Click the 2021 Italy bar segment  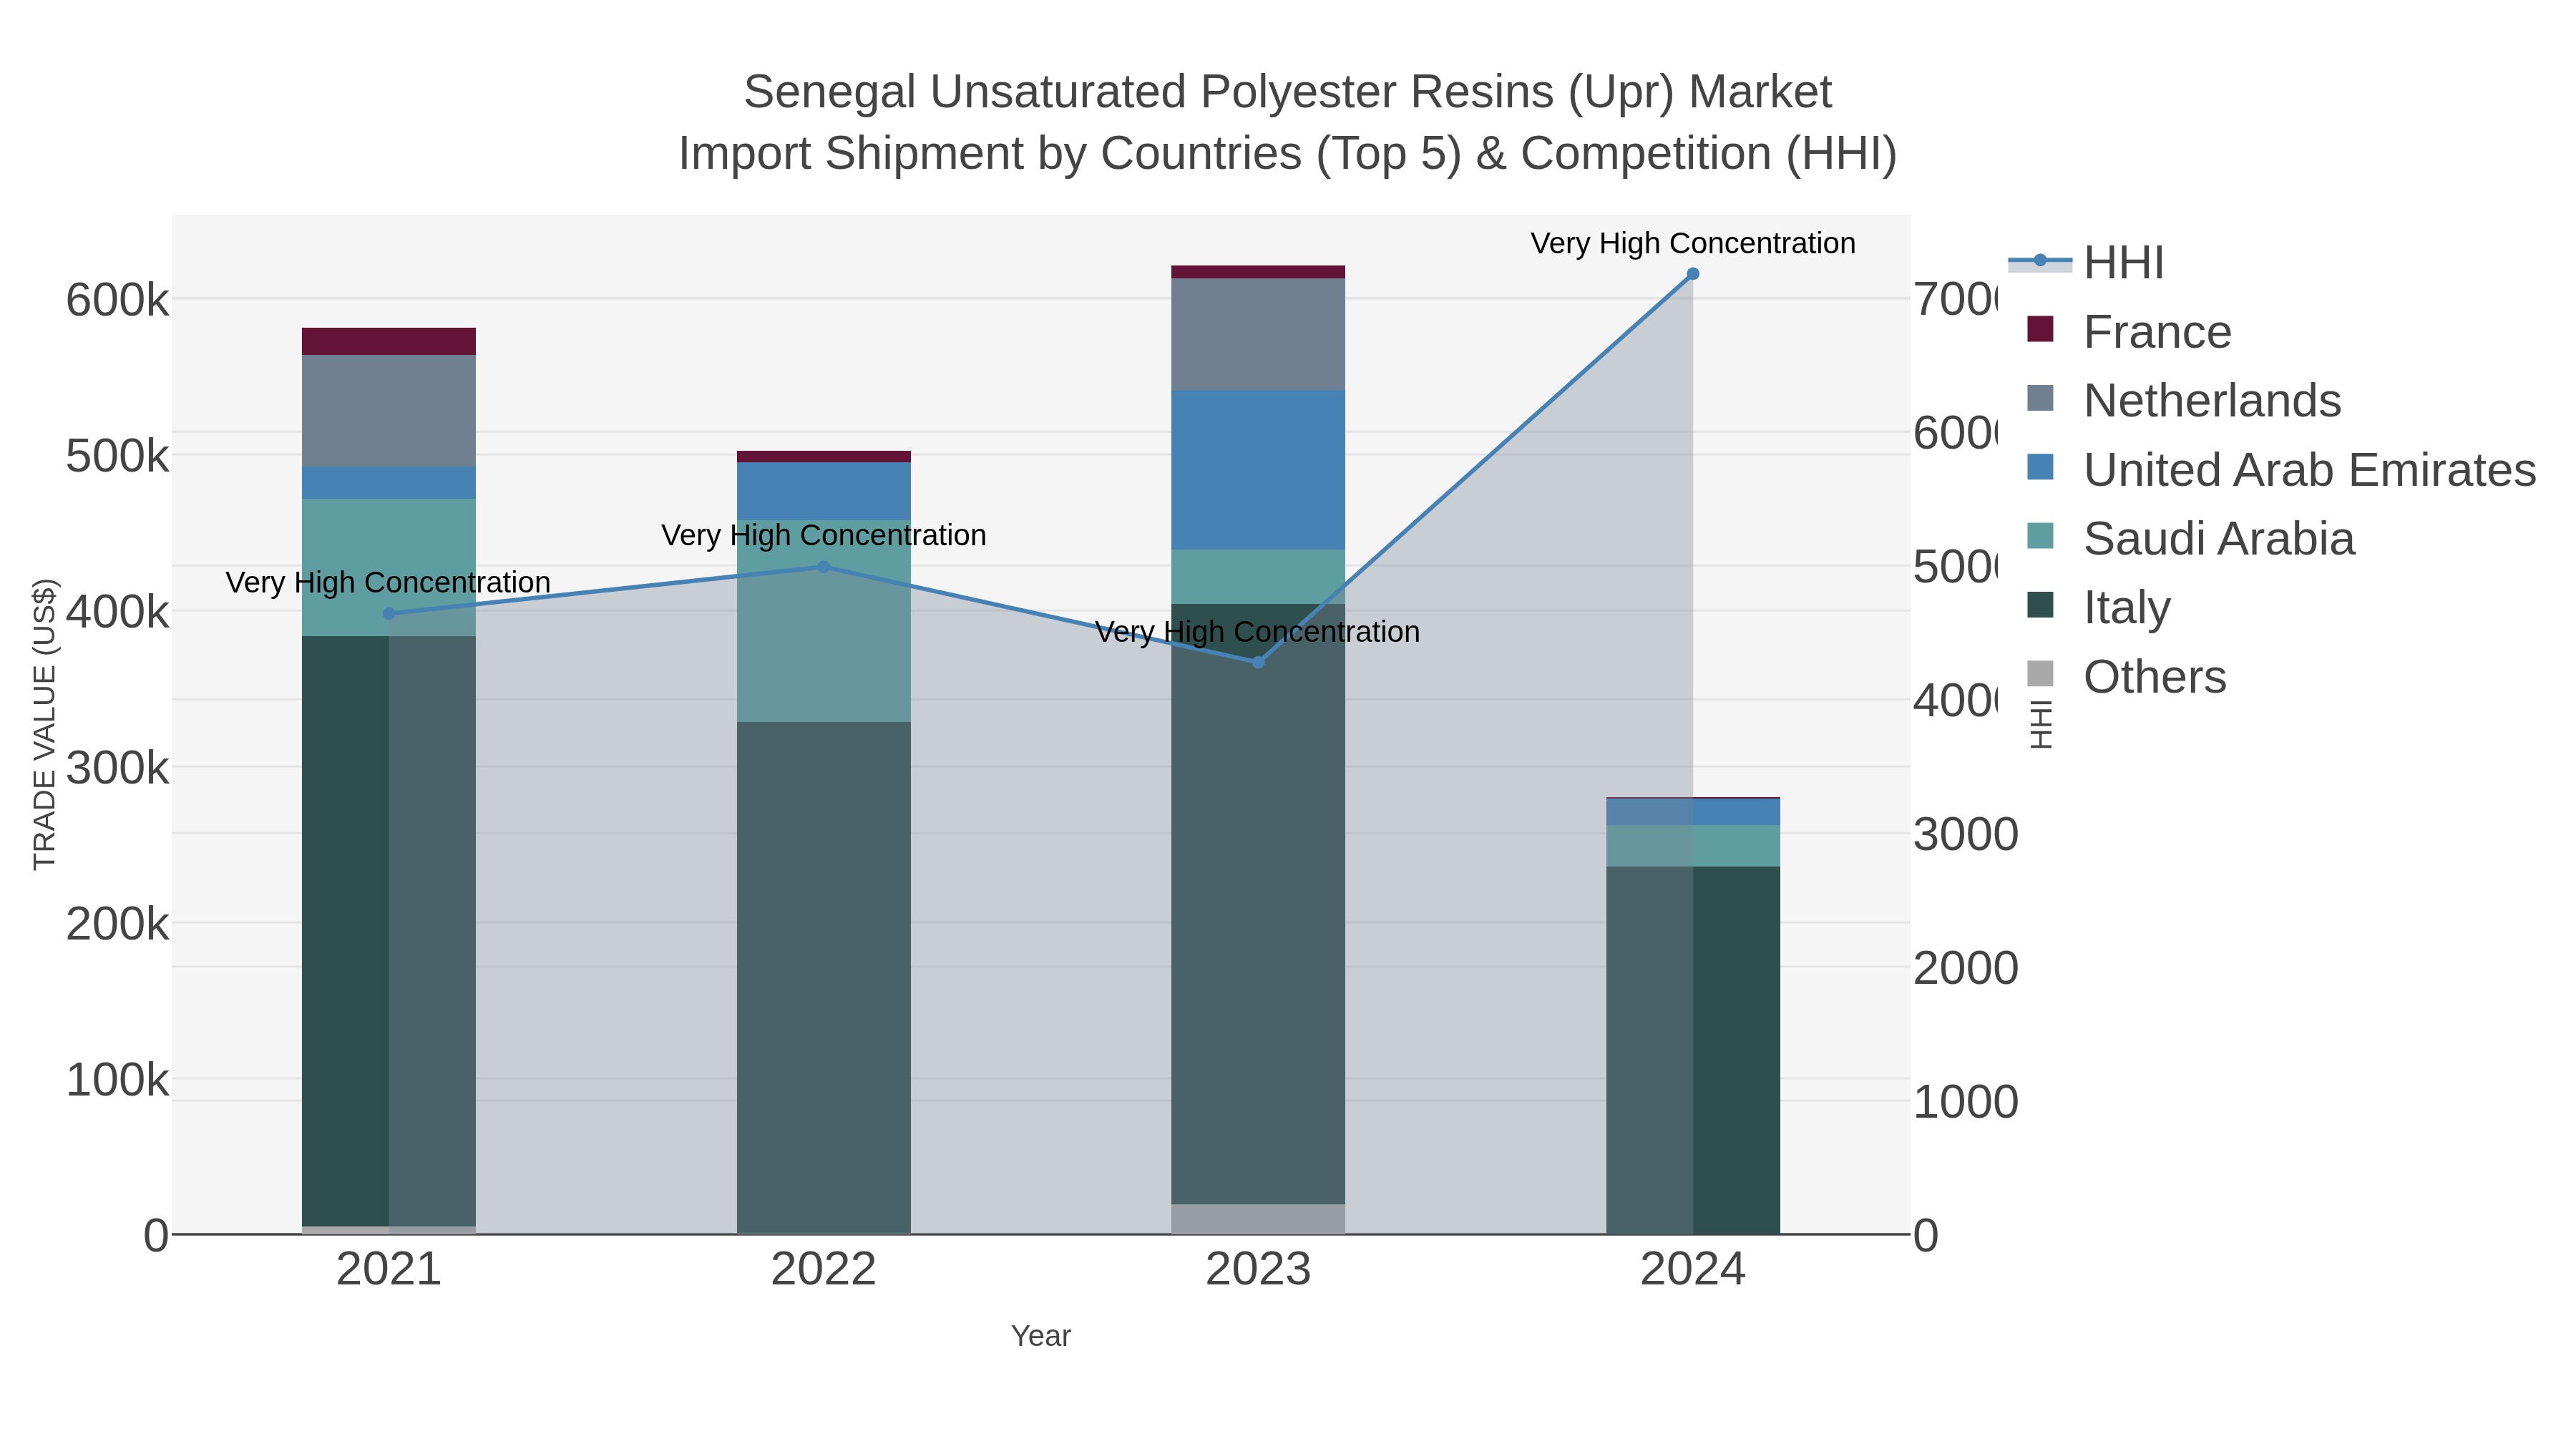389,931
